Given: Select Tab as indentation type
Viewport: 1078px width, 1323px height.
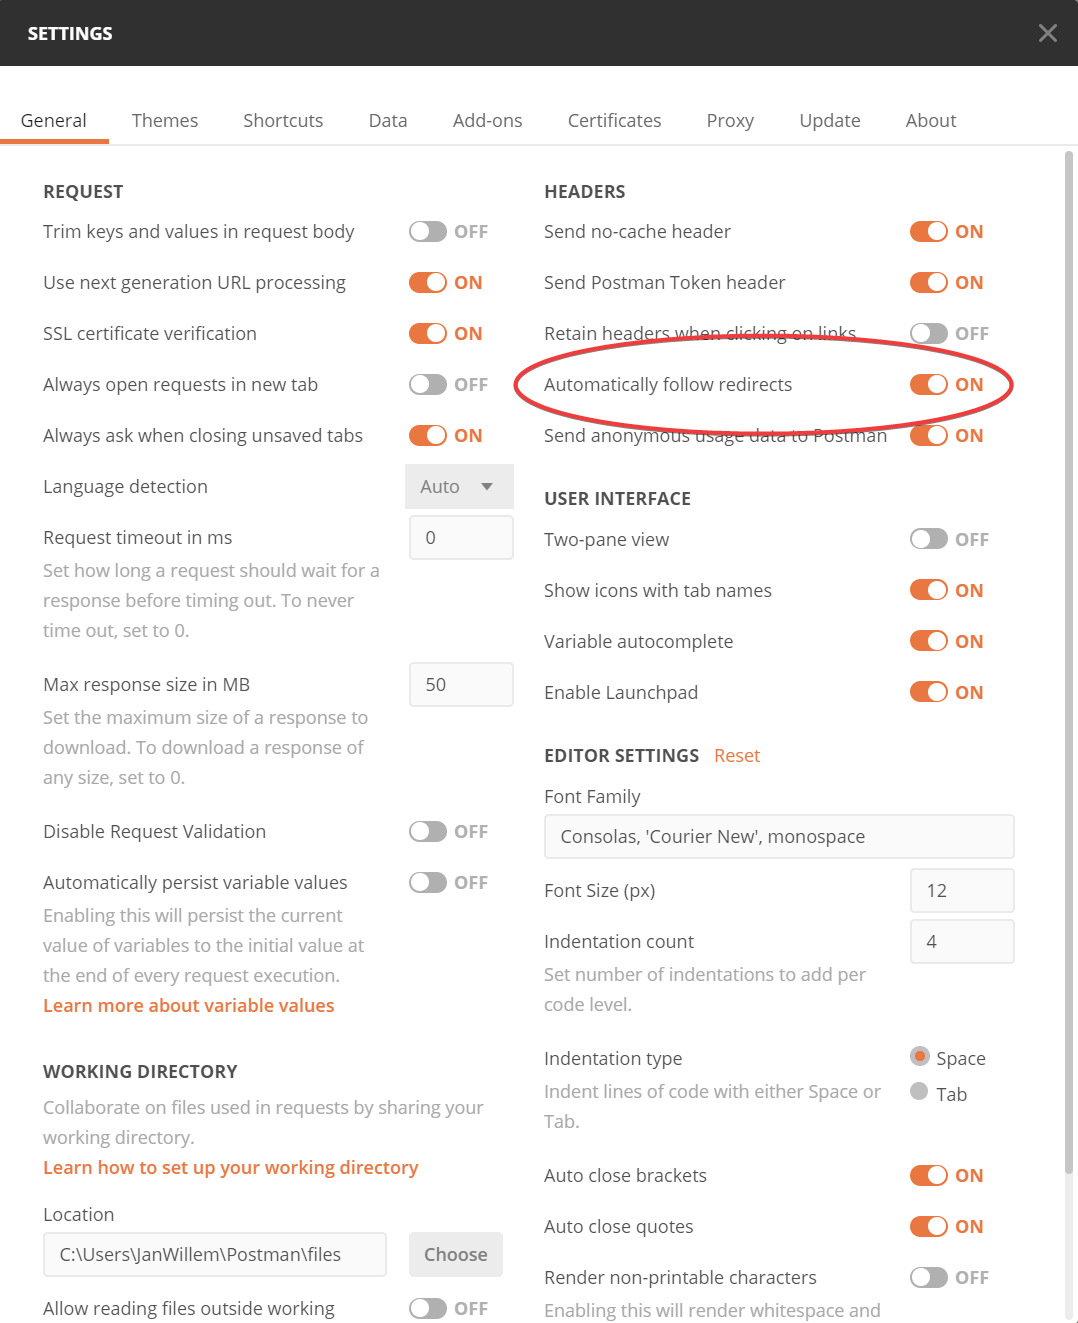Looking at the screenshot, I should [919, 1092].
